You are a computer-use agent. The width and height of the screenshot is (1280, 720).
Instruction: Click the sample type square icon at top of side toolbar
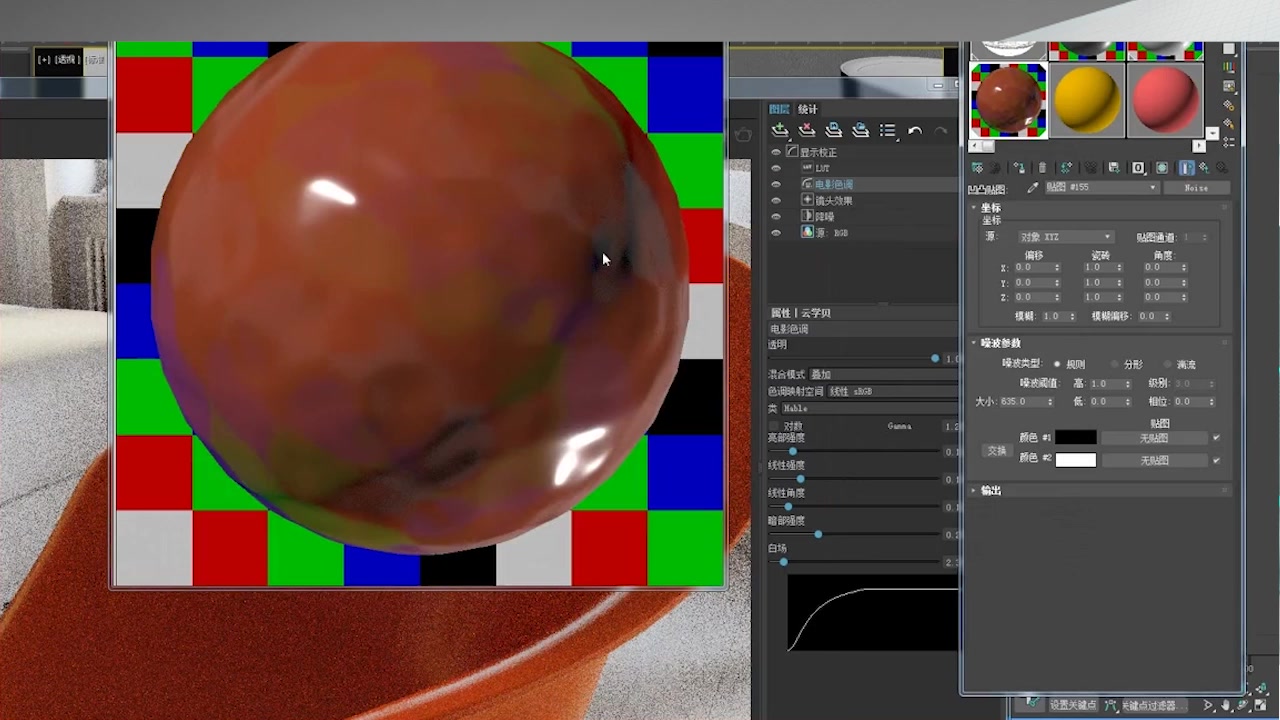1229,48
